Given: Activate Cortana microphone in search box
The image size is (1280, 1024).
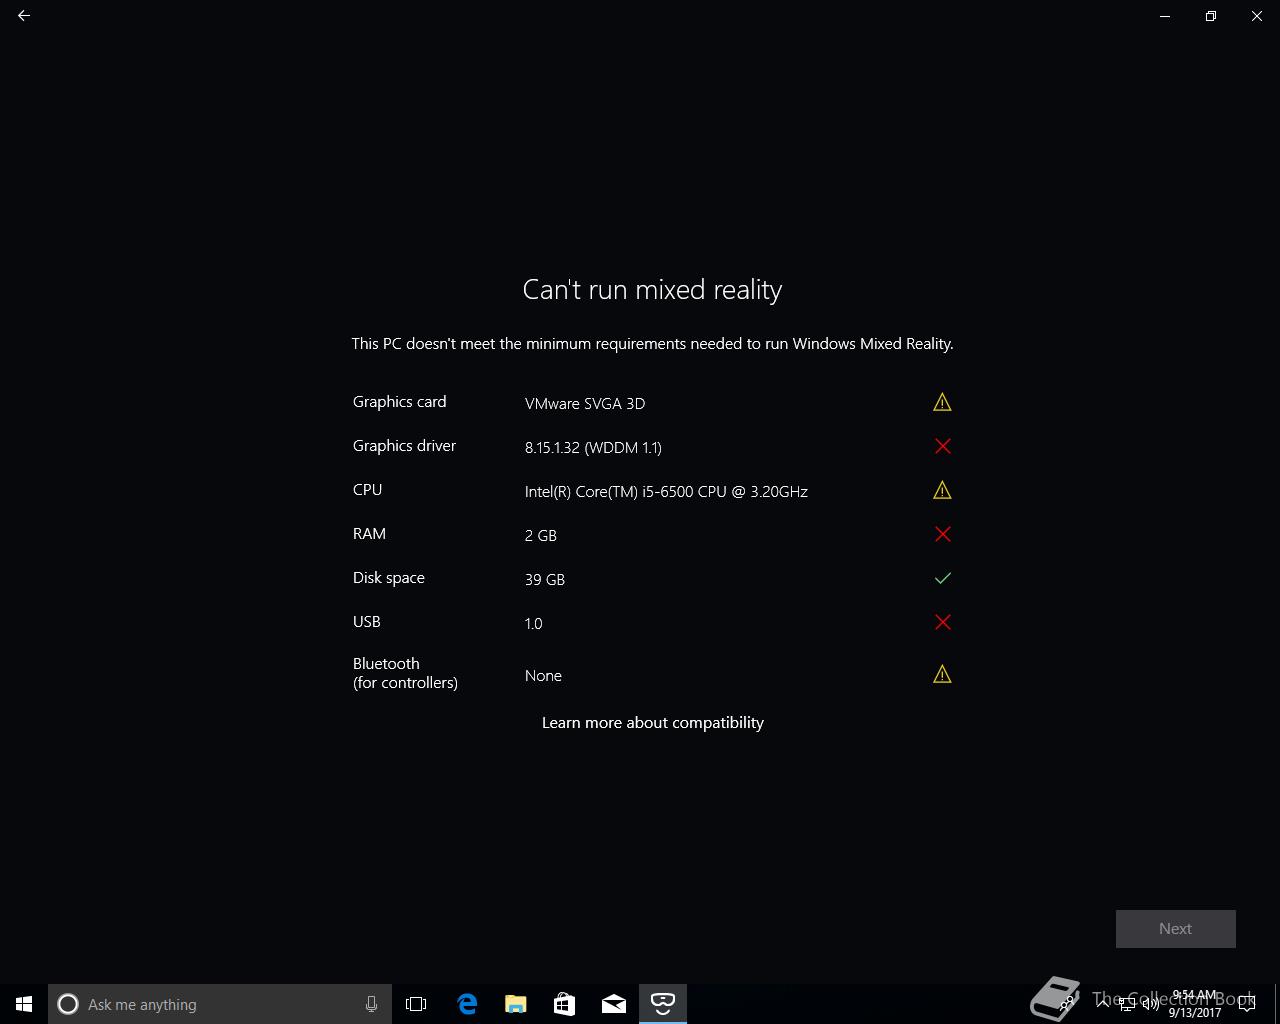Looking at the screenshot, I should [x=371, y=1004].
